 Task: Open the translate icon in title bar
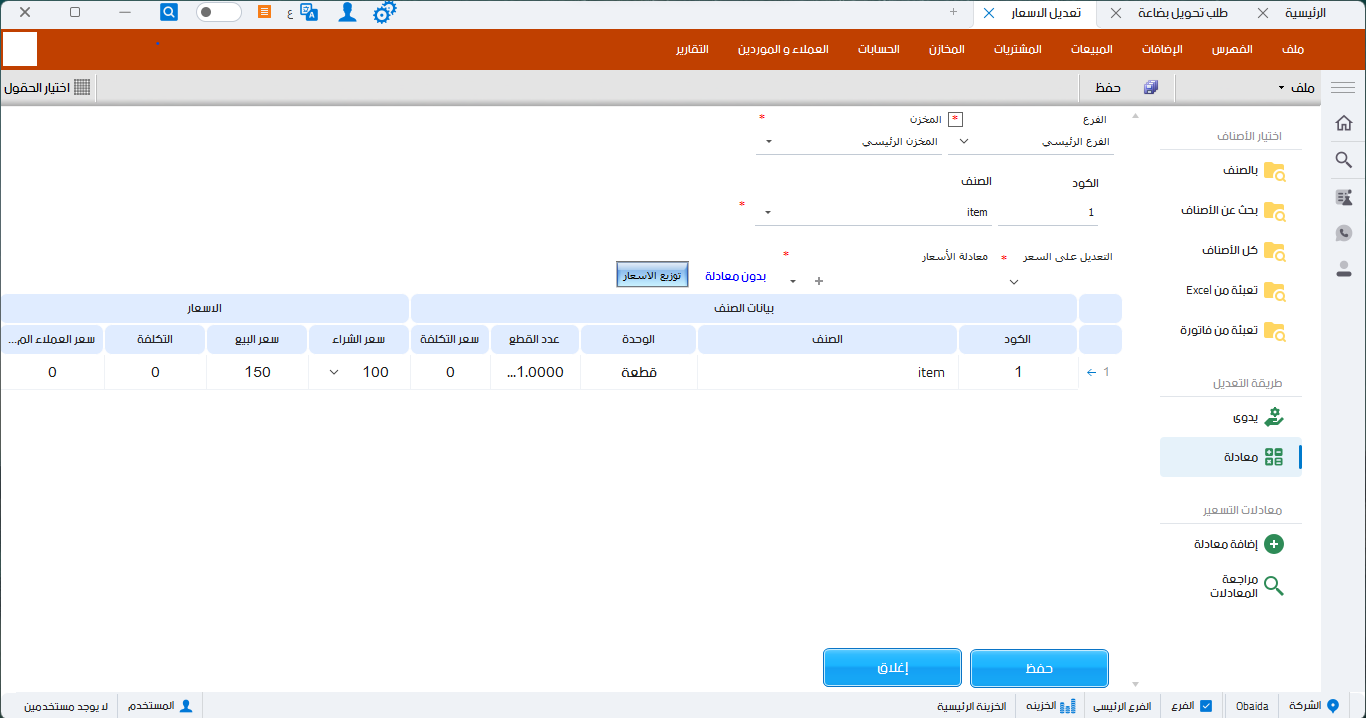pos(309,13)
